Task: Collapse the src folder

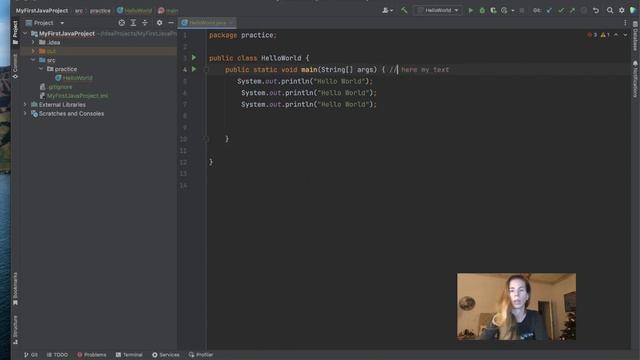Action: click(x=33, y=60)
